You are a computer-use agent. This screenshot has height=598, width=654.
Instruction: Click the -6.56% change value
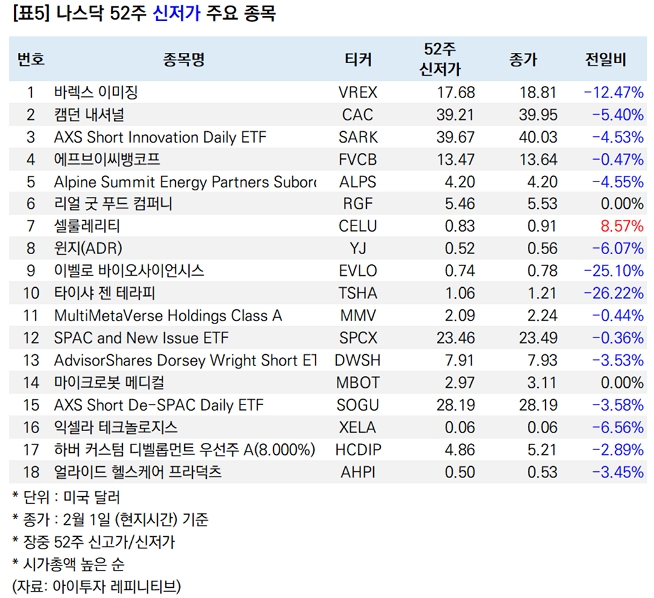[x=618, y=427]
